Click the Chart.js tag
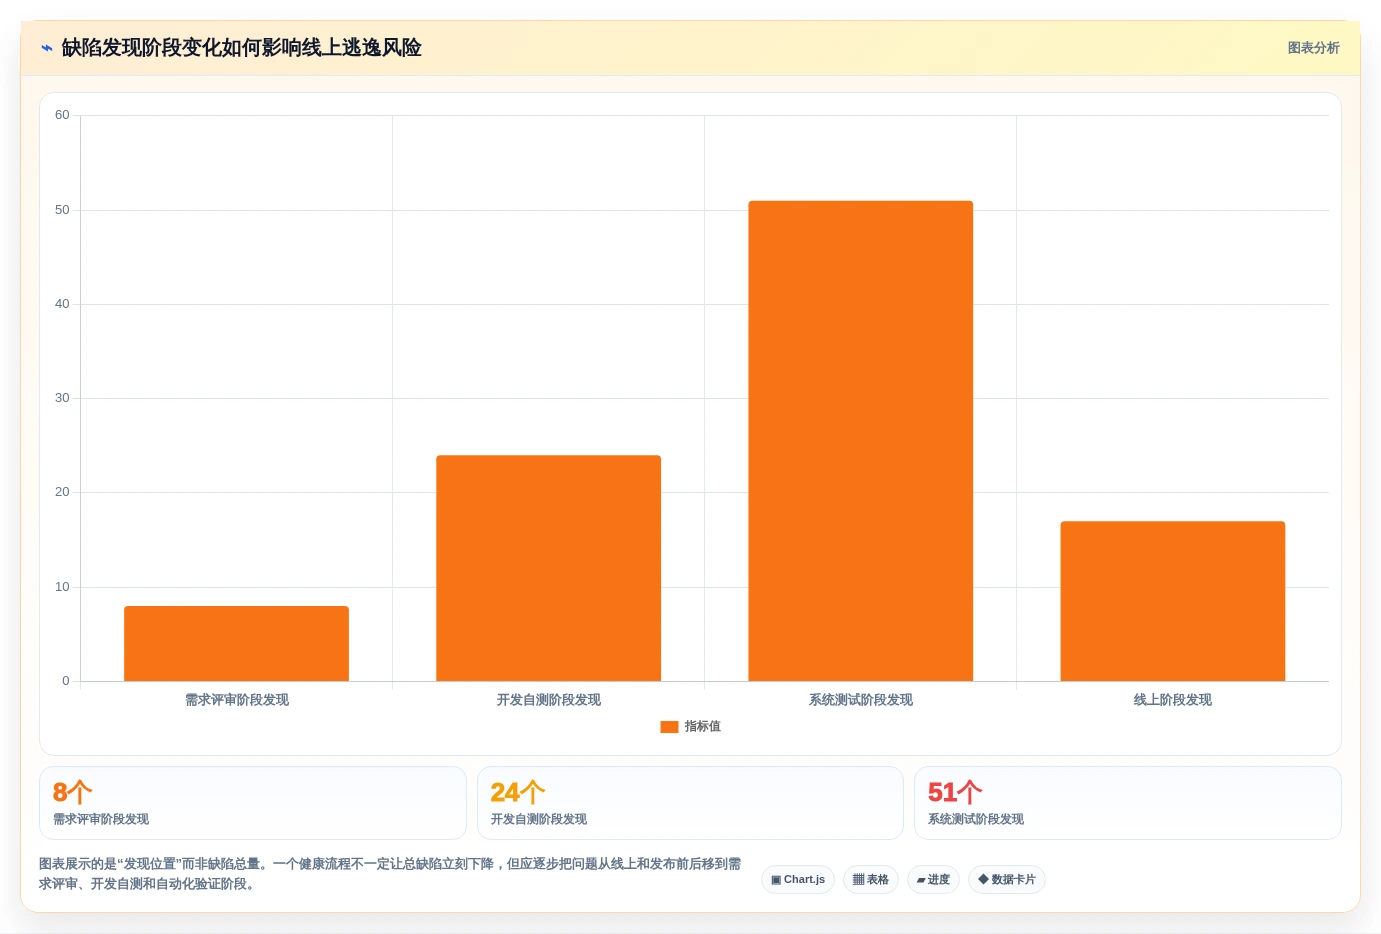The height and width of the screenshot is (934, 1381). (x=798, y=880)
